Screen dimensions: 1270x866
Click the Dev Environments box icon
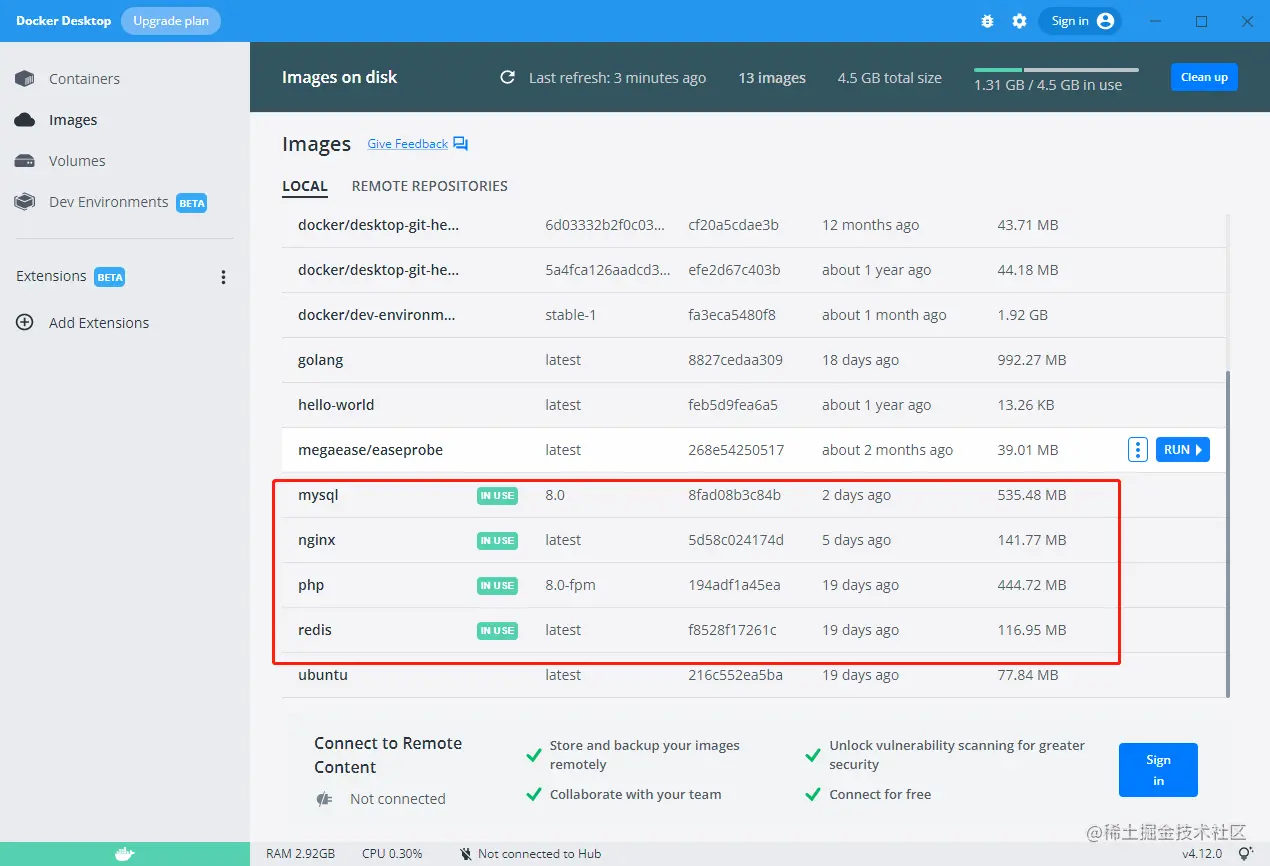[25, 202]
